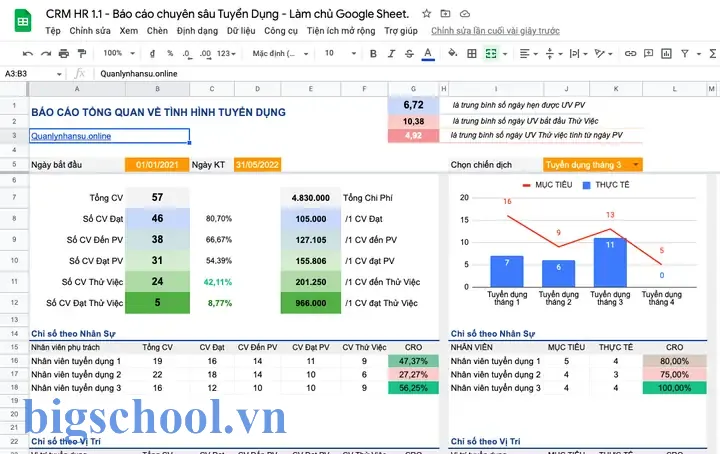Image resolution: width=720 pixels, height=454 pixels.
Task: Open the Dữ liệu menu
Action: coord(241,31)
